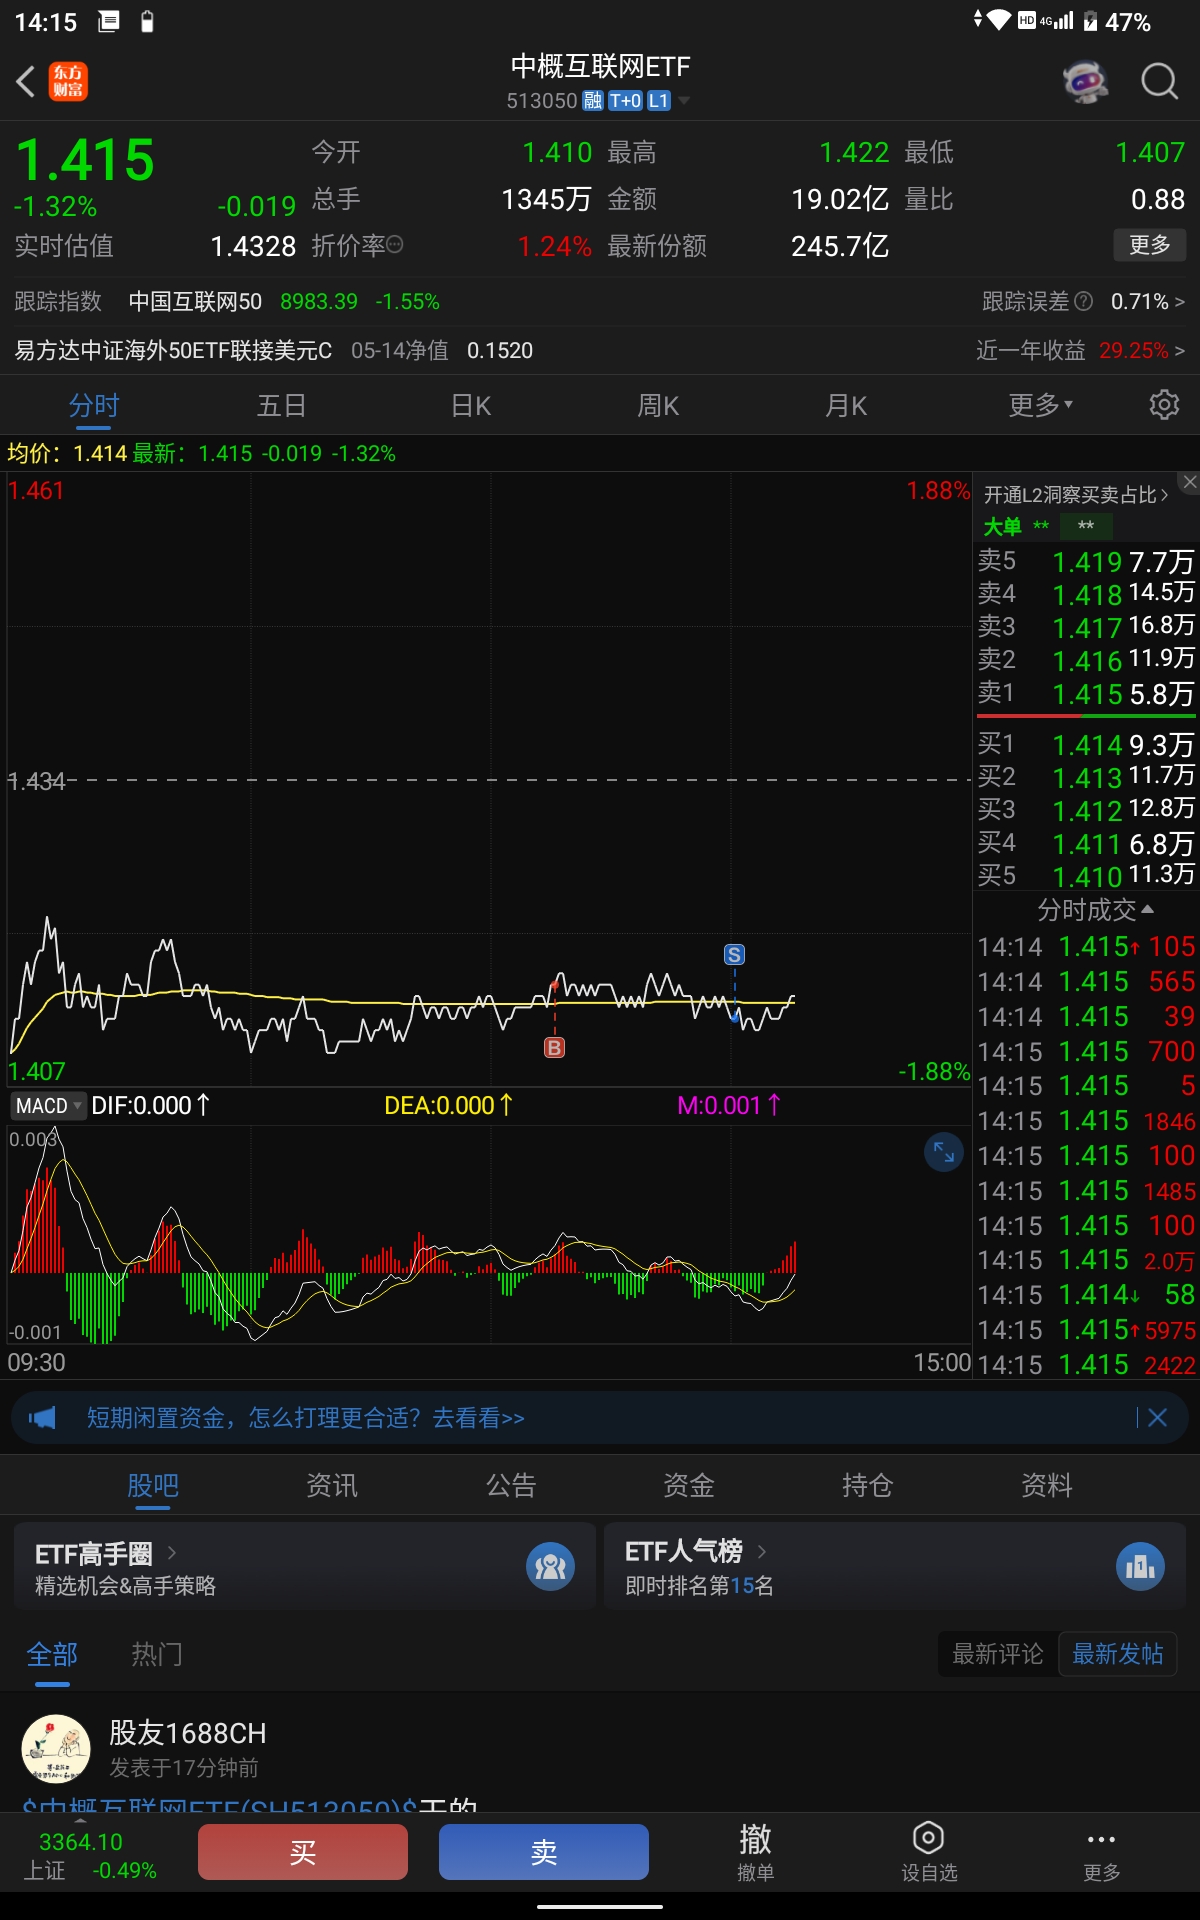This screenshot has width=1200, height=1920.
Task: Expand 跟踪误差 0.71% details
Action: [1148, 301]
